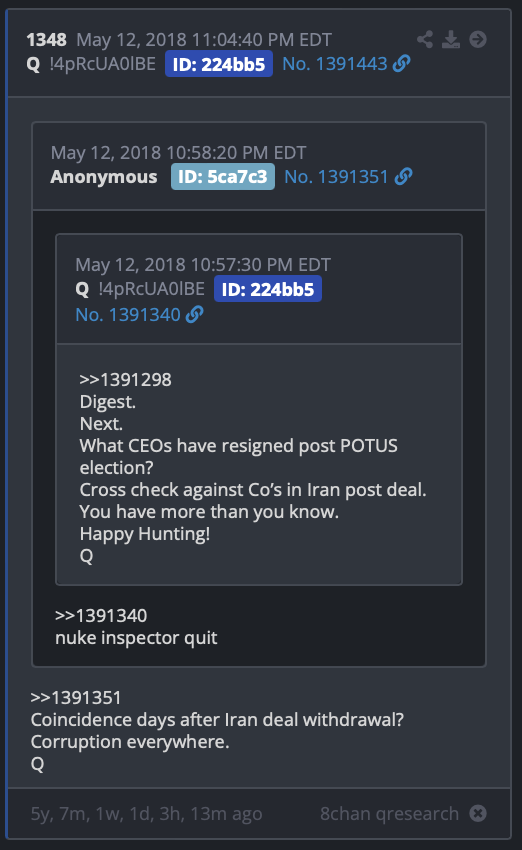The image size is (522, 850).
Task: Follow the >>1391351 reply reference
Action: (x=76, y=698)
